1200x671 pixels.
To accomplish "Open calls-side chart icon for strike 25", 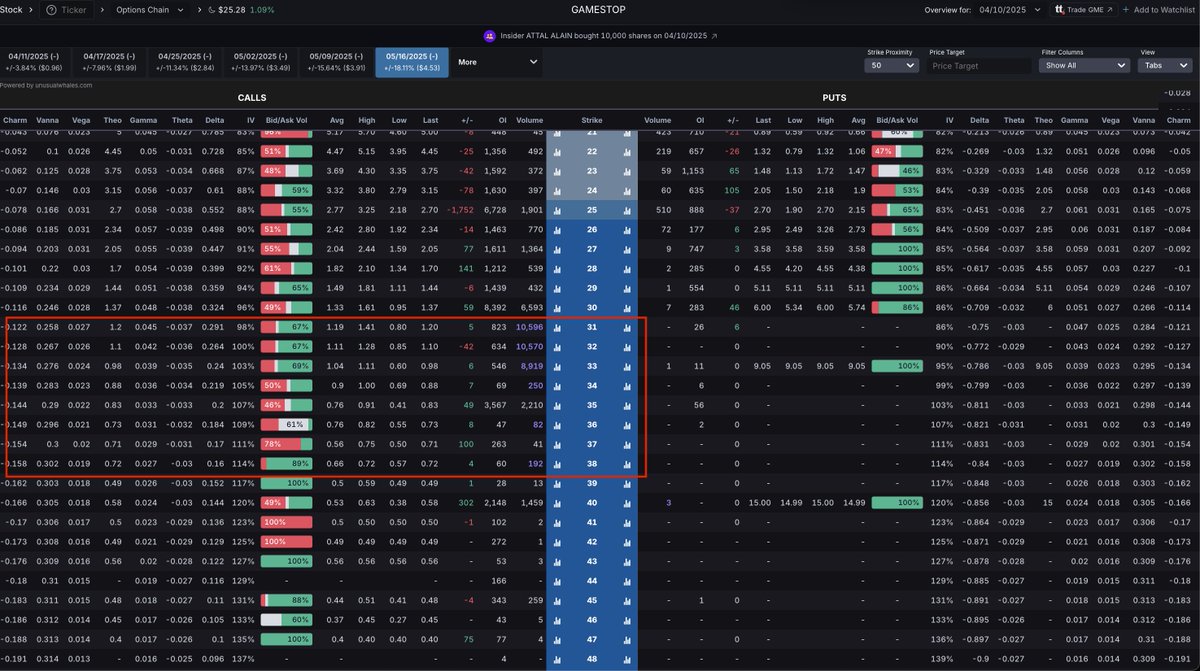I will tap(557, 210).
